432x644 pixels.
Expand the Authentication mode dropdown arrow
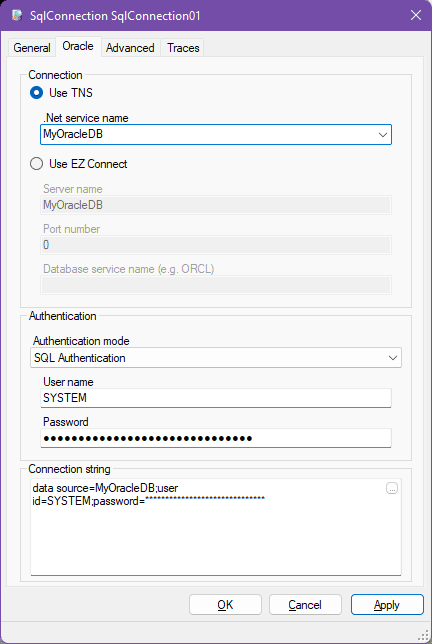point(393,358)
